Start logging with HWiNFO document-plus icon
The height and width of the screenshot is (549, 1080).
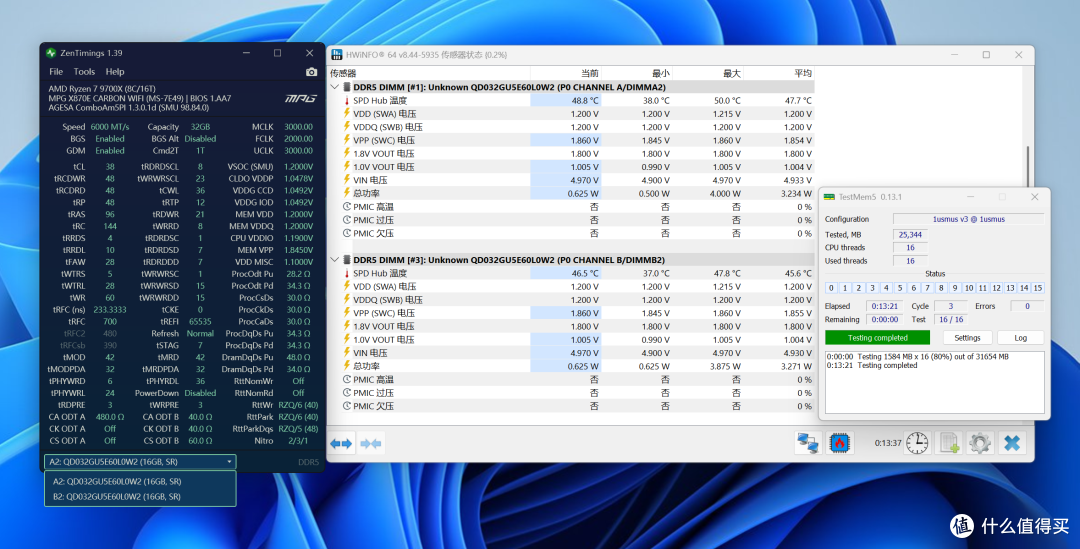950,443
